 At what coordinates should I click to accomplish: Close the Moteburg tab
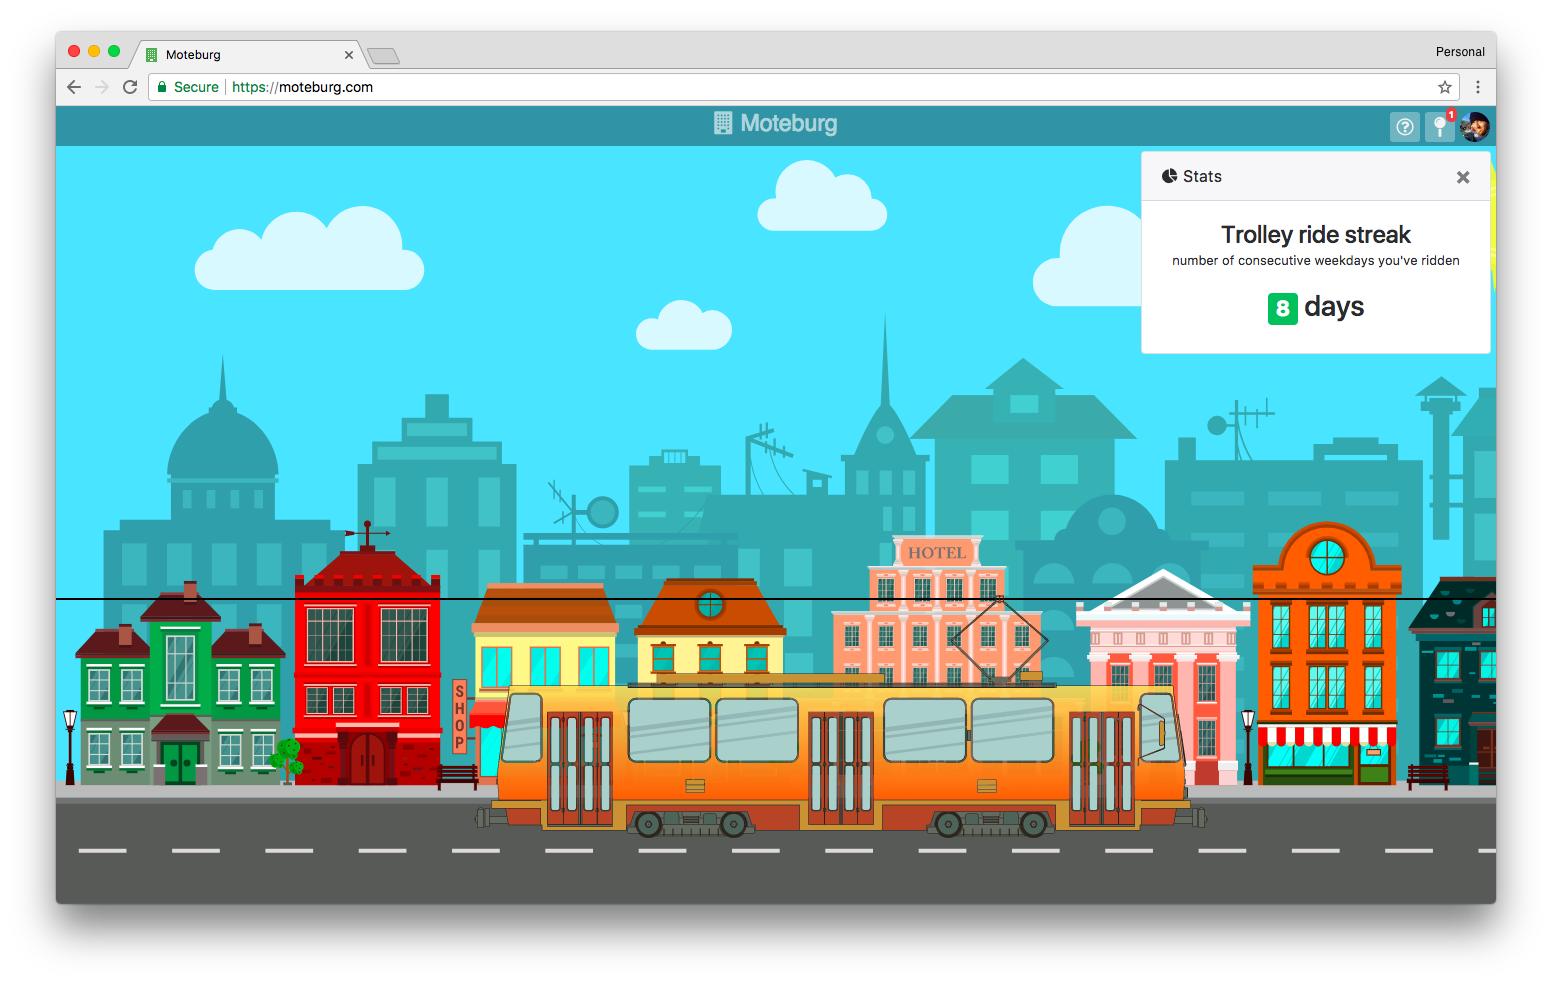[x=349, y=55]
